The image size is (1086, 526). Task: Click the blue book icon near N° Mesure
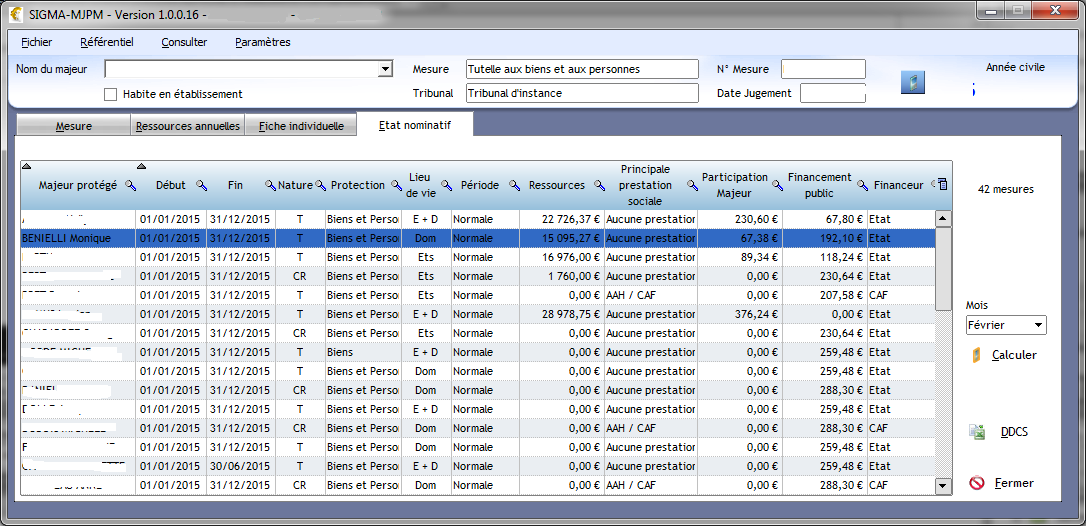[x=912, y=82]
